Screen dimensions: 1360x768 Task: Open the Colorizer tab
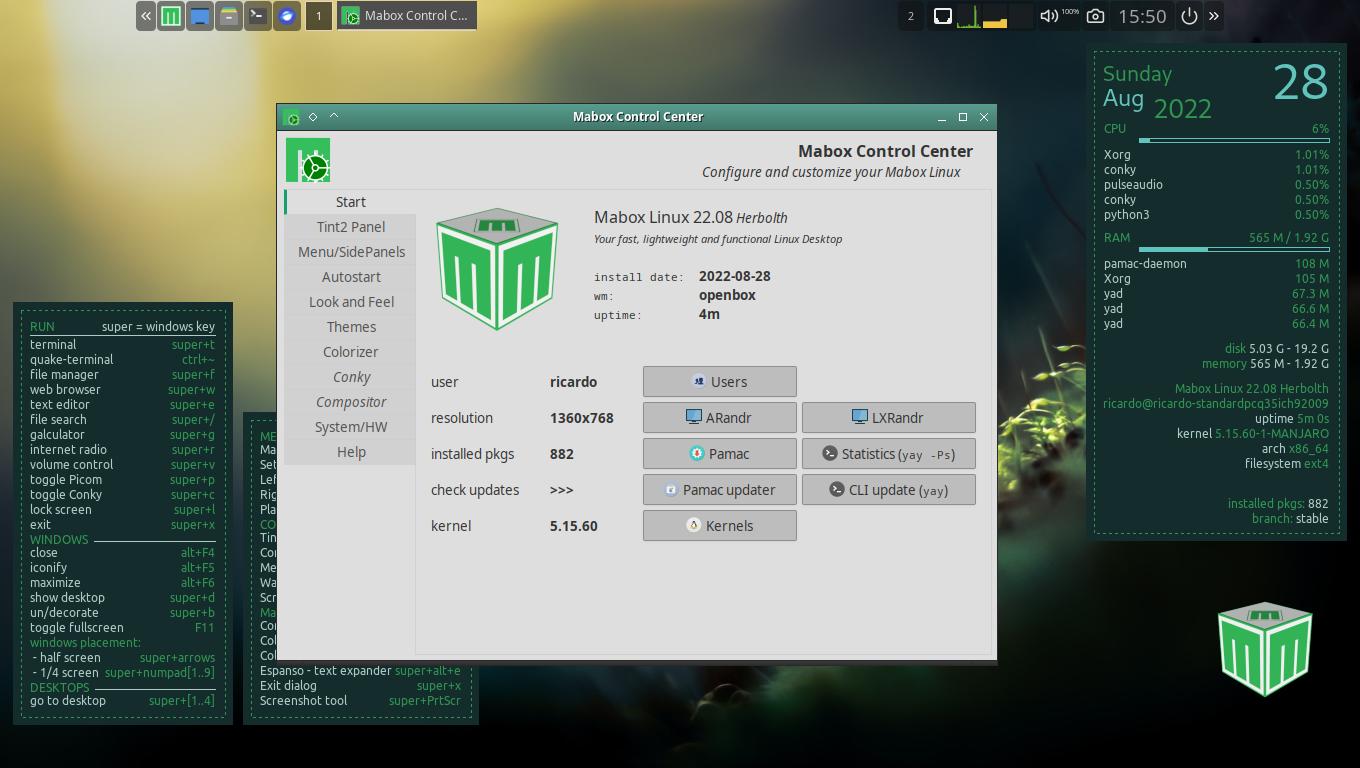(x=350, y=352)
